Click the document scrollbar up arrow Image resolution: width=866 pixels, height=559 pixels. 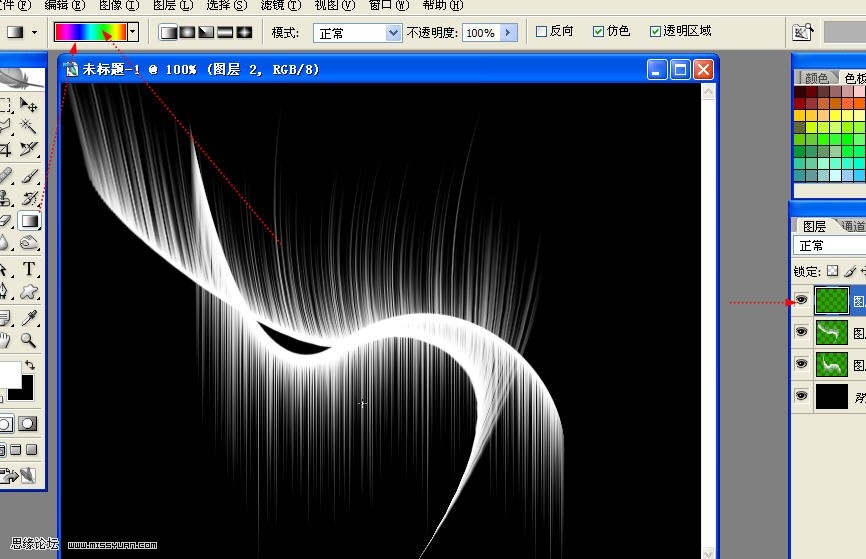coord(708,92)
